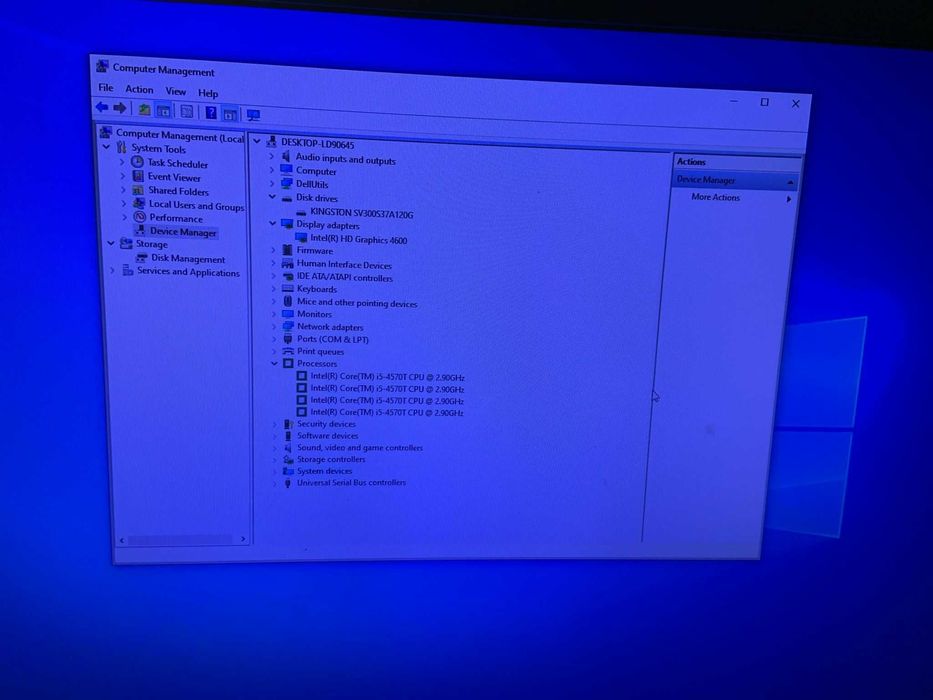
Task: Click the Properties toolbar icon
Action: click(187, 112)
